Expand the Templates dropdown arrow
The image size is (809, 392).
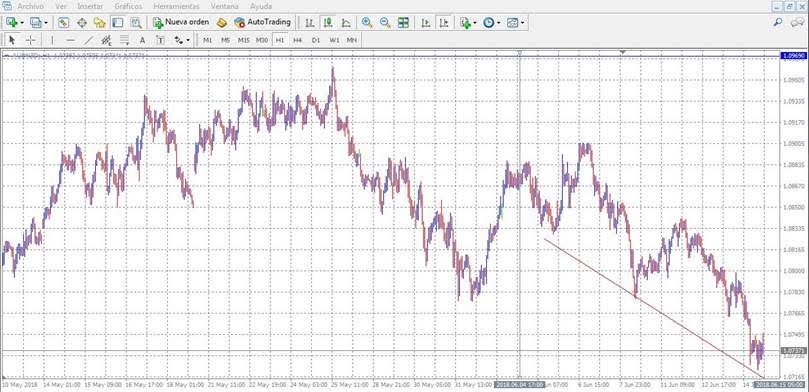(x=522, y=23)
